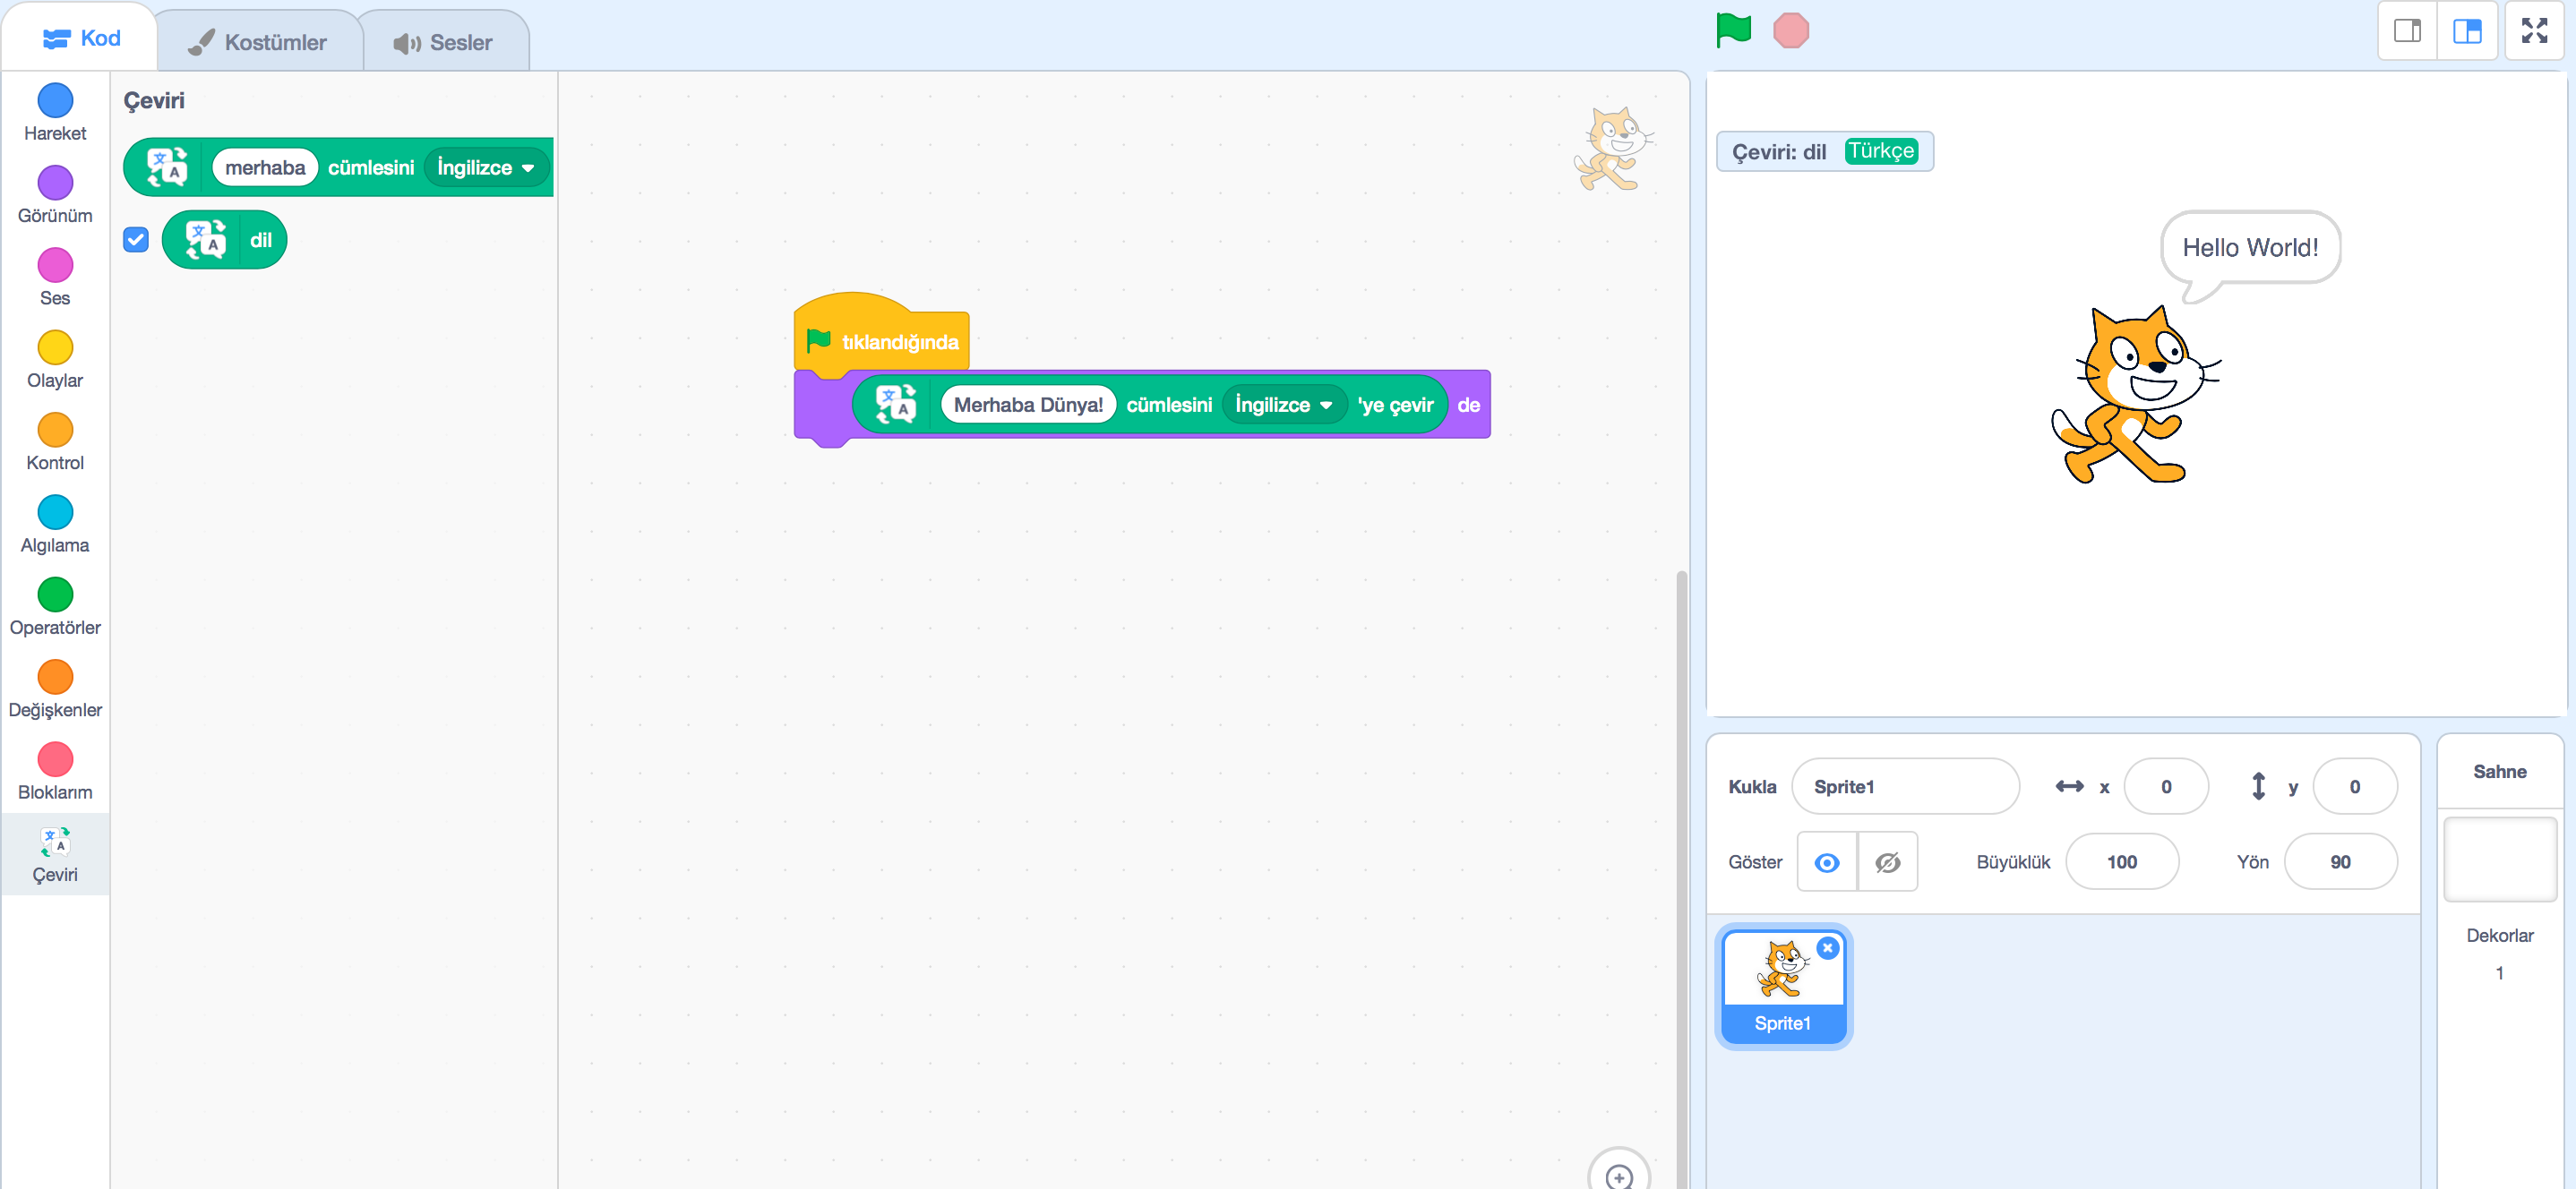Open the Değişkenler block category
The image size is (2576, 1189).
point(55,690)
